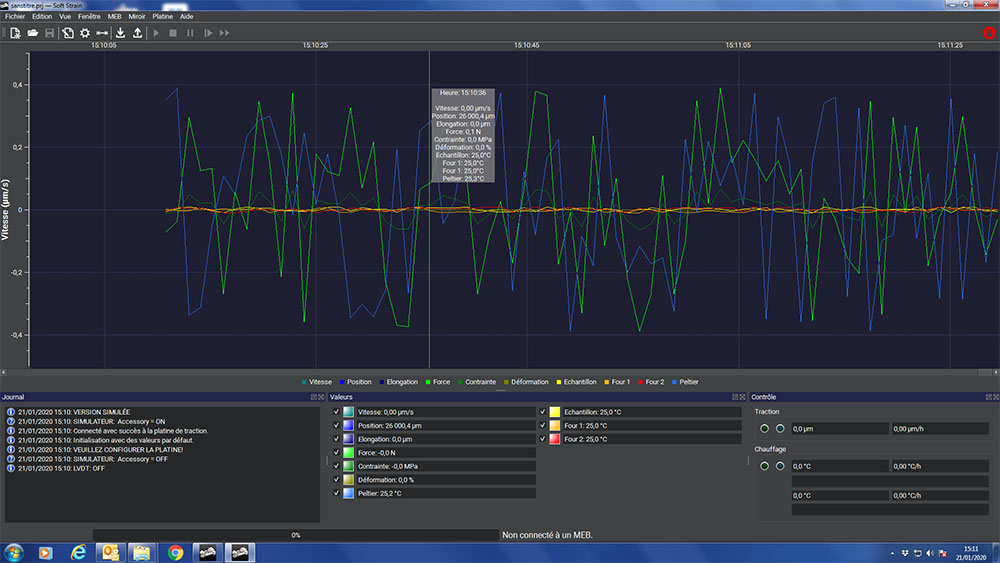
Task: Open the settings gear in the toolbar
Action: click(x=85, y=33)
